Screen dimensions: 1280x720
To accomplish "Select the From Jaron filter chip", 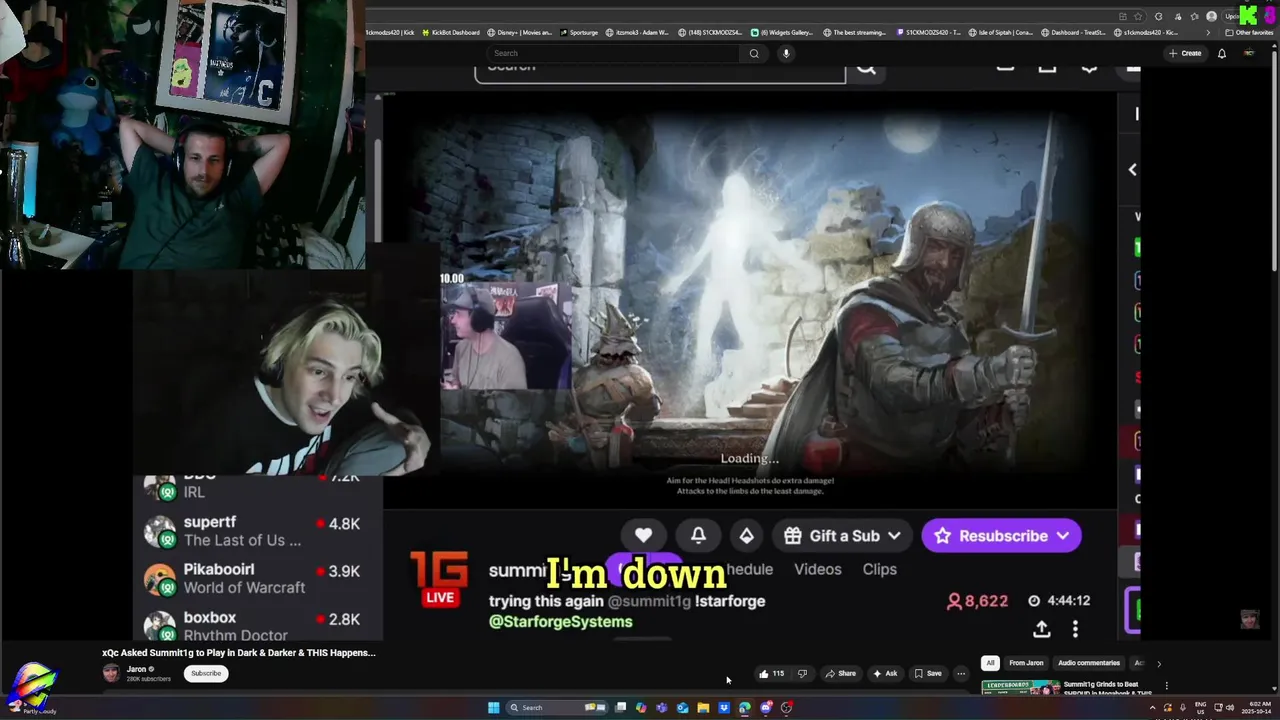I will [x=1026, y=663].
